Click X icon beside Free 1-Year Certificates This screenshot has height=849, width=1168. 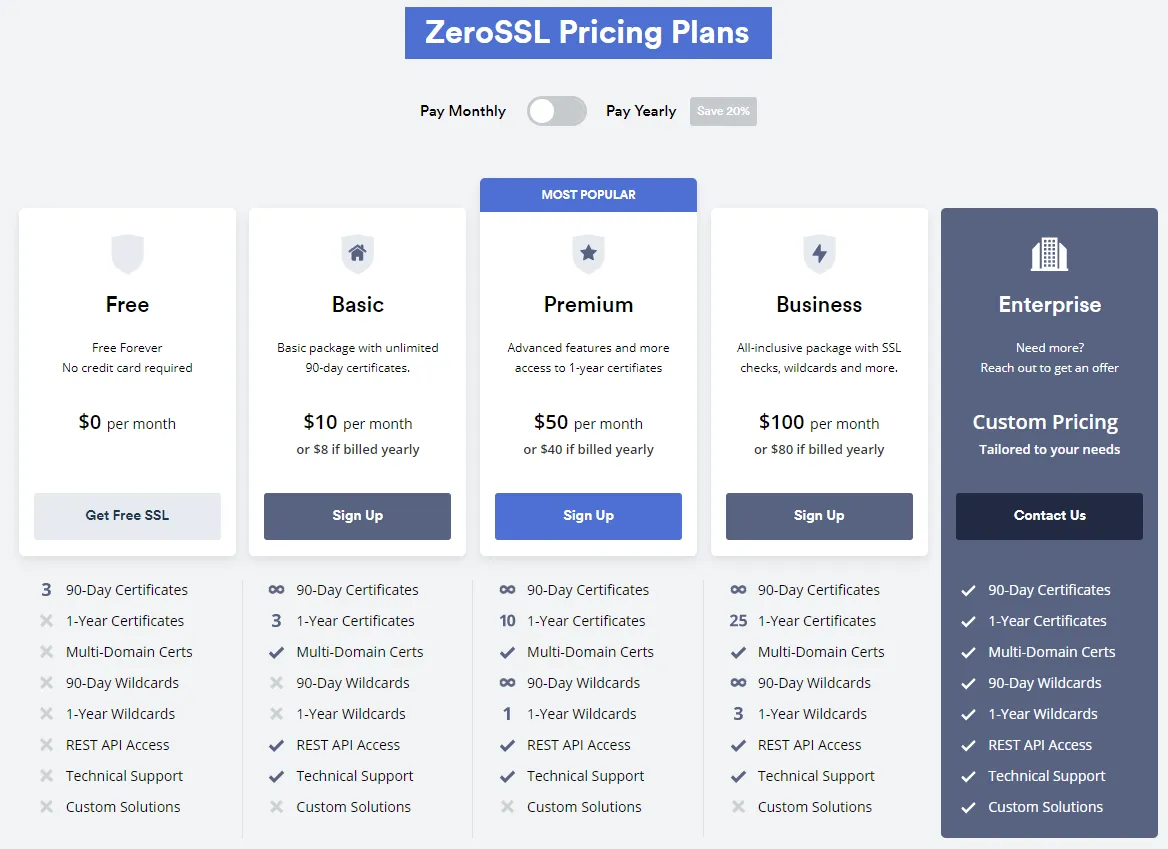click(x=46, y=621)
